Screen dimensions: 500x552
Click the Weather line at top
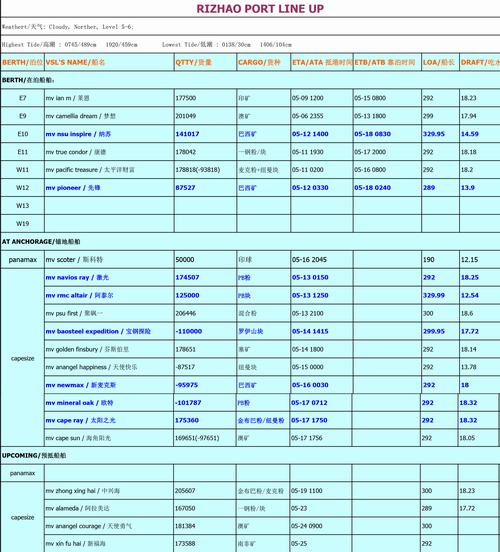[68, 27]
